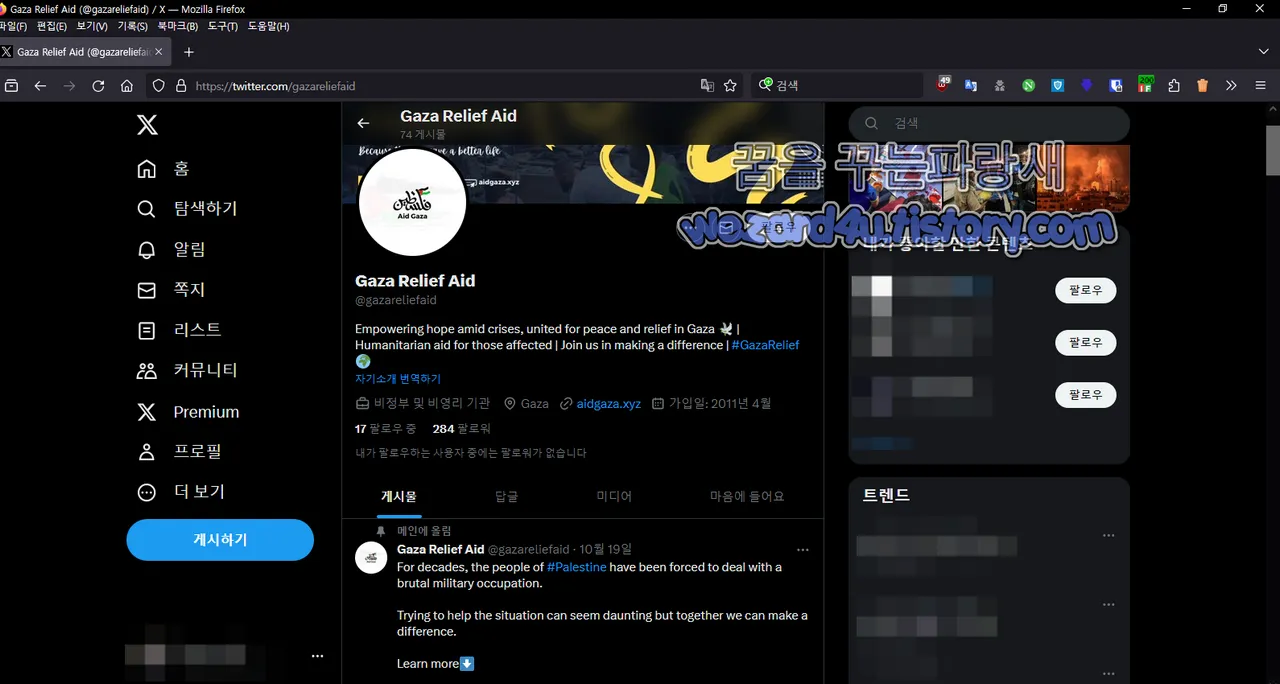1280x684 pixels.
Task: Open aidgaza.xyz profile link
Action: 609,404
